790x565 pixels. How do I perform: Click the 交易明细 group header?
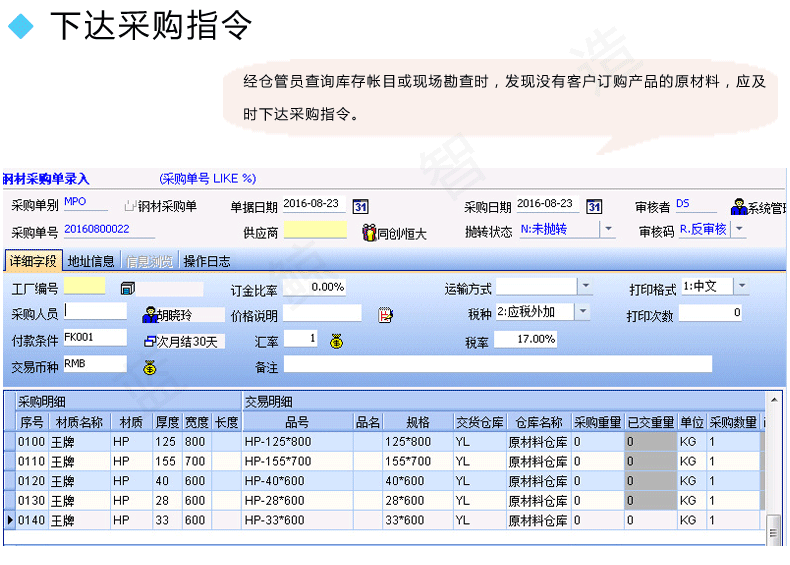504,402
